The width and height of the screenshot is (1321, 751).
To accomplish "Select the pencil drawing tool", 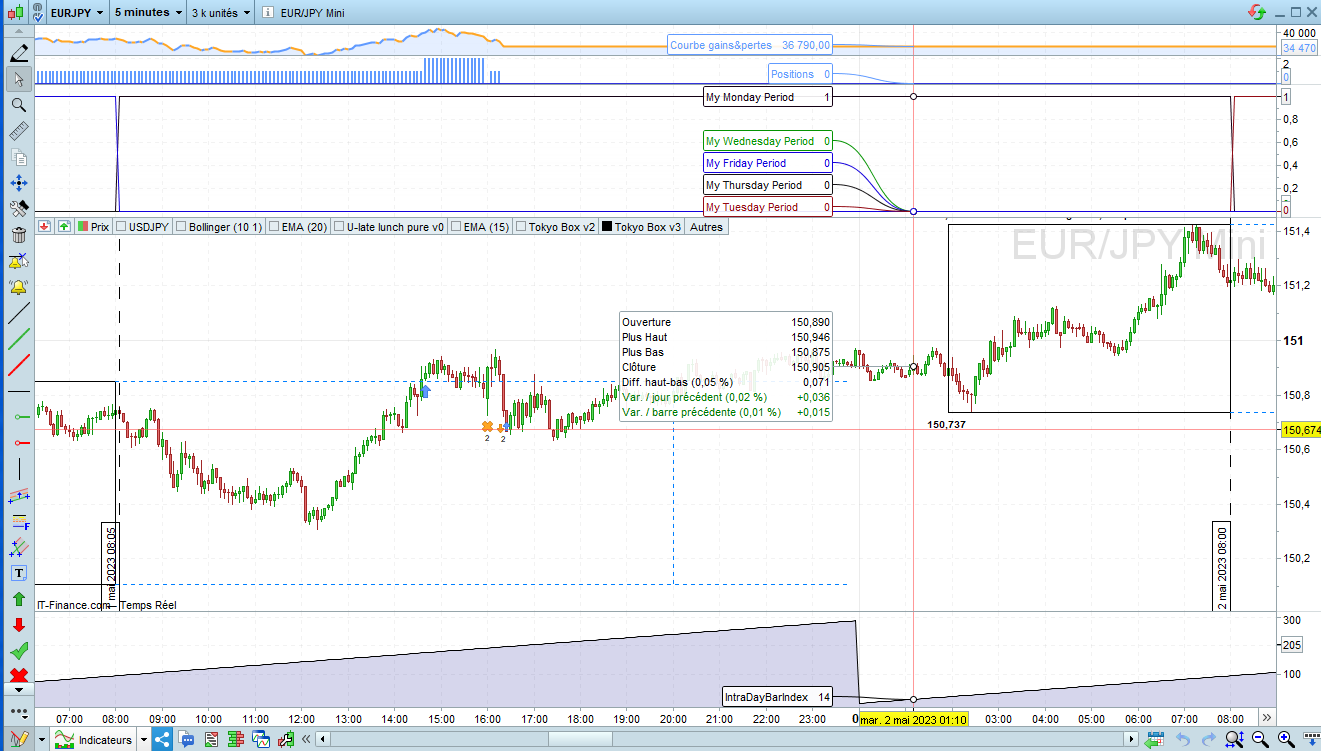I will click(18, 53).
